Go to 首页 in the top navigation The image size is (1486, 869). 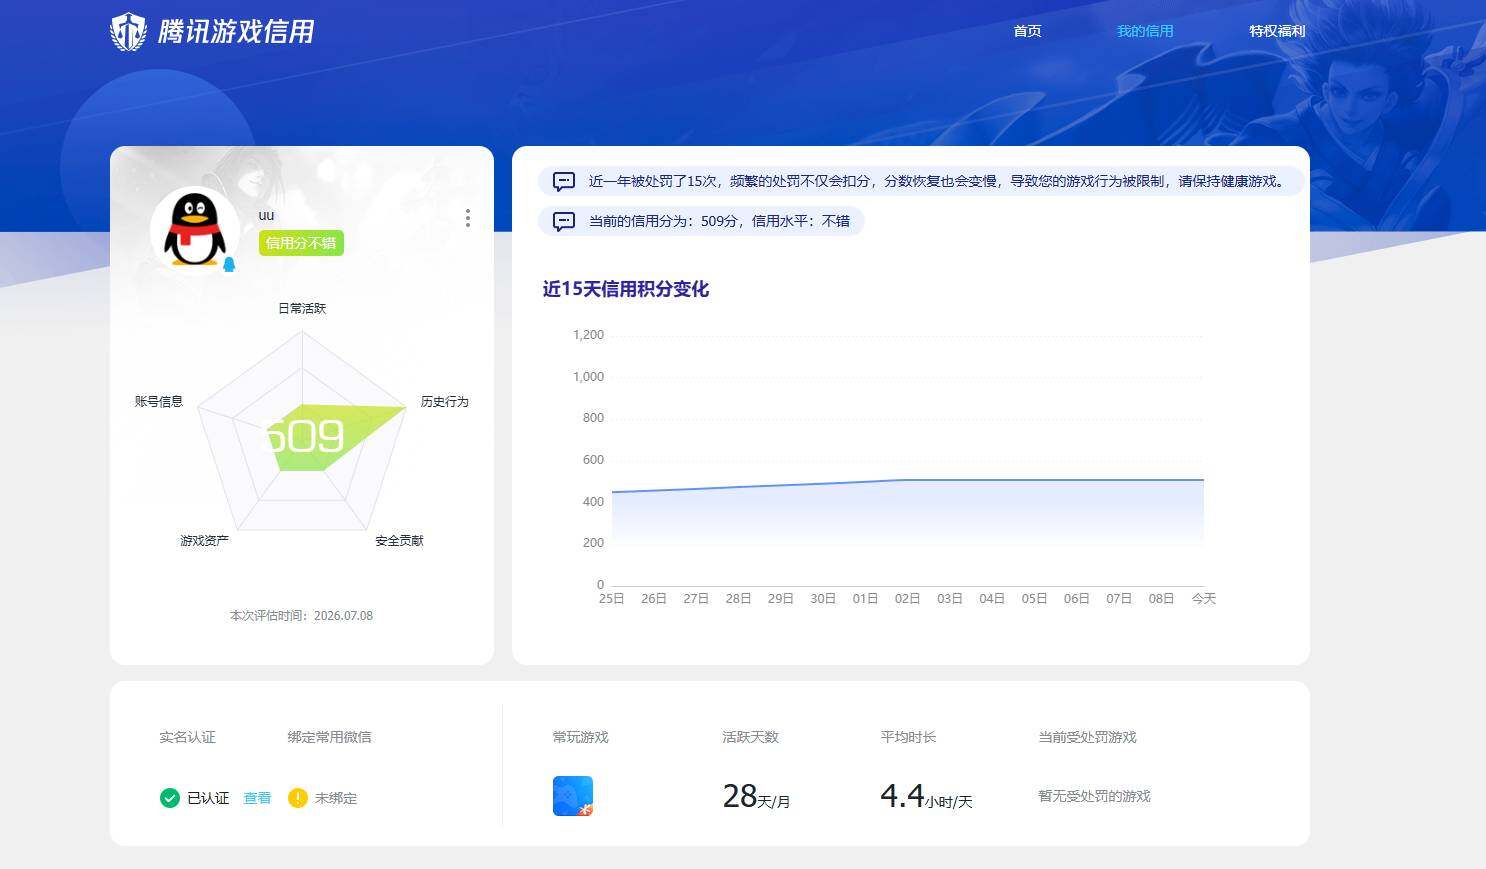pyautogui.click(x=1027, y=31)
